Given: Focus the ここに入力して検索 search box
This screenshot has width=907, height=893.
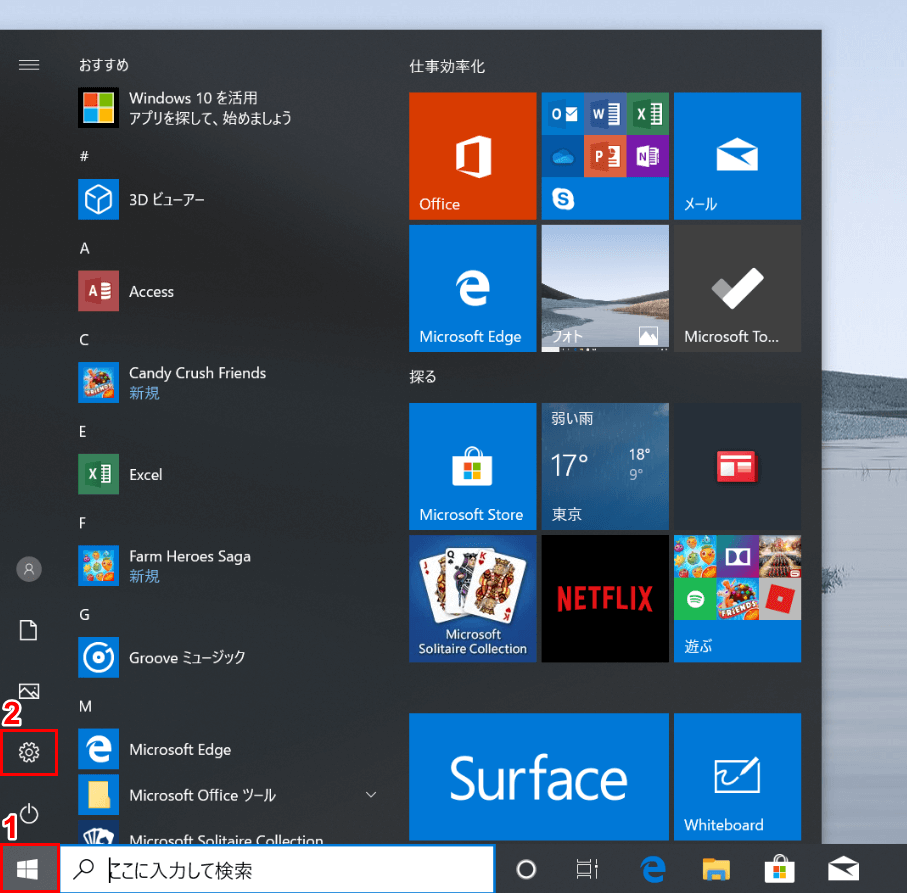Looking at the screenshot, I should coord(277,869).
